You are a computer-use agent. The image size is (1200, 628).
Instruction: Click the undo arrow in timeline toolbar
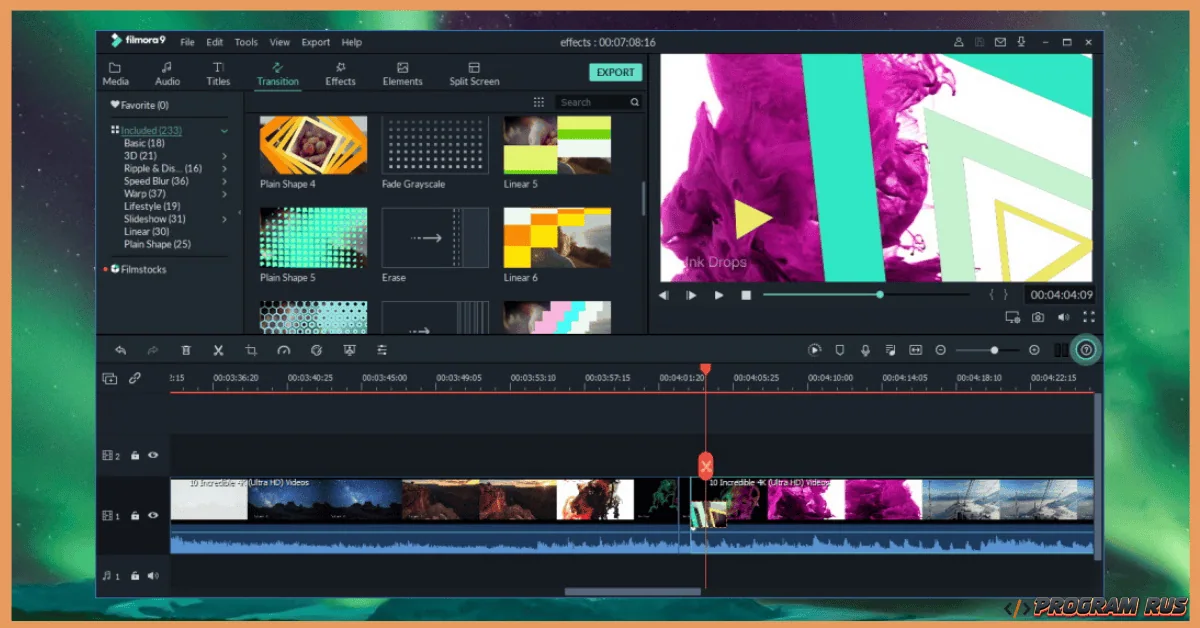click(x=120, y=350)
